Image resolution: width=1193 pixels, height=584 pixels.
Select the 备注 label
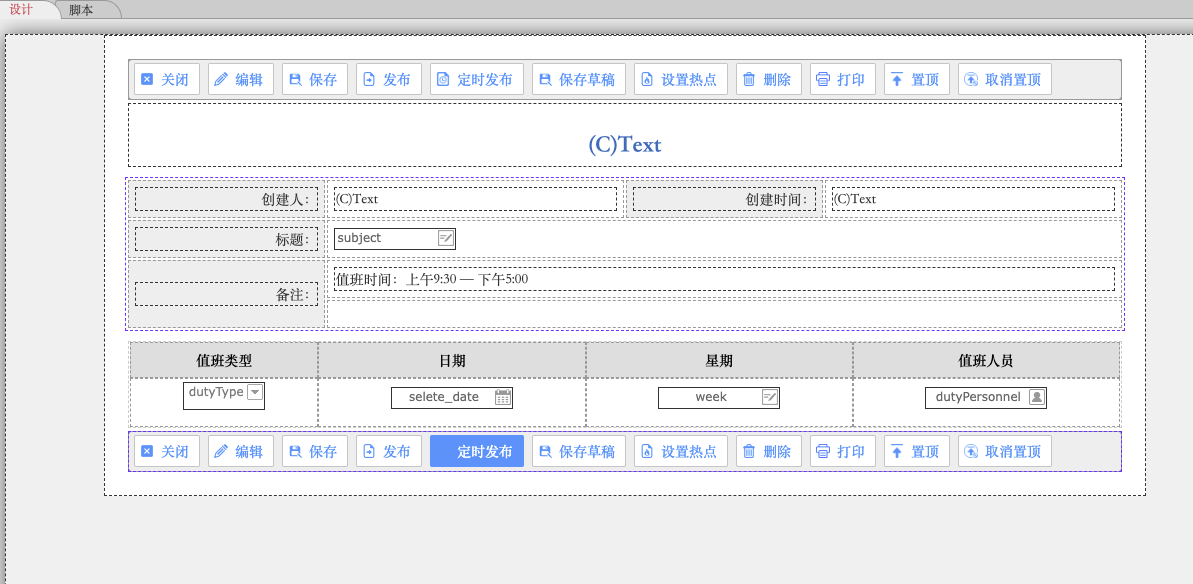coord(227,294)
